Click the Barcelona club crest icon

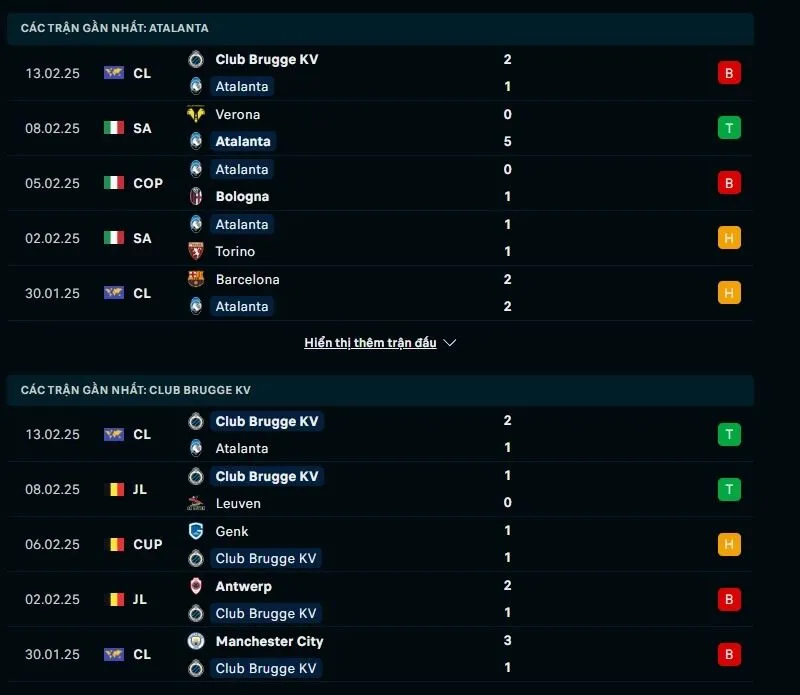point(196,279)
